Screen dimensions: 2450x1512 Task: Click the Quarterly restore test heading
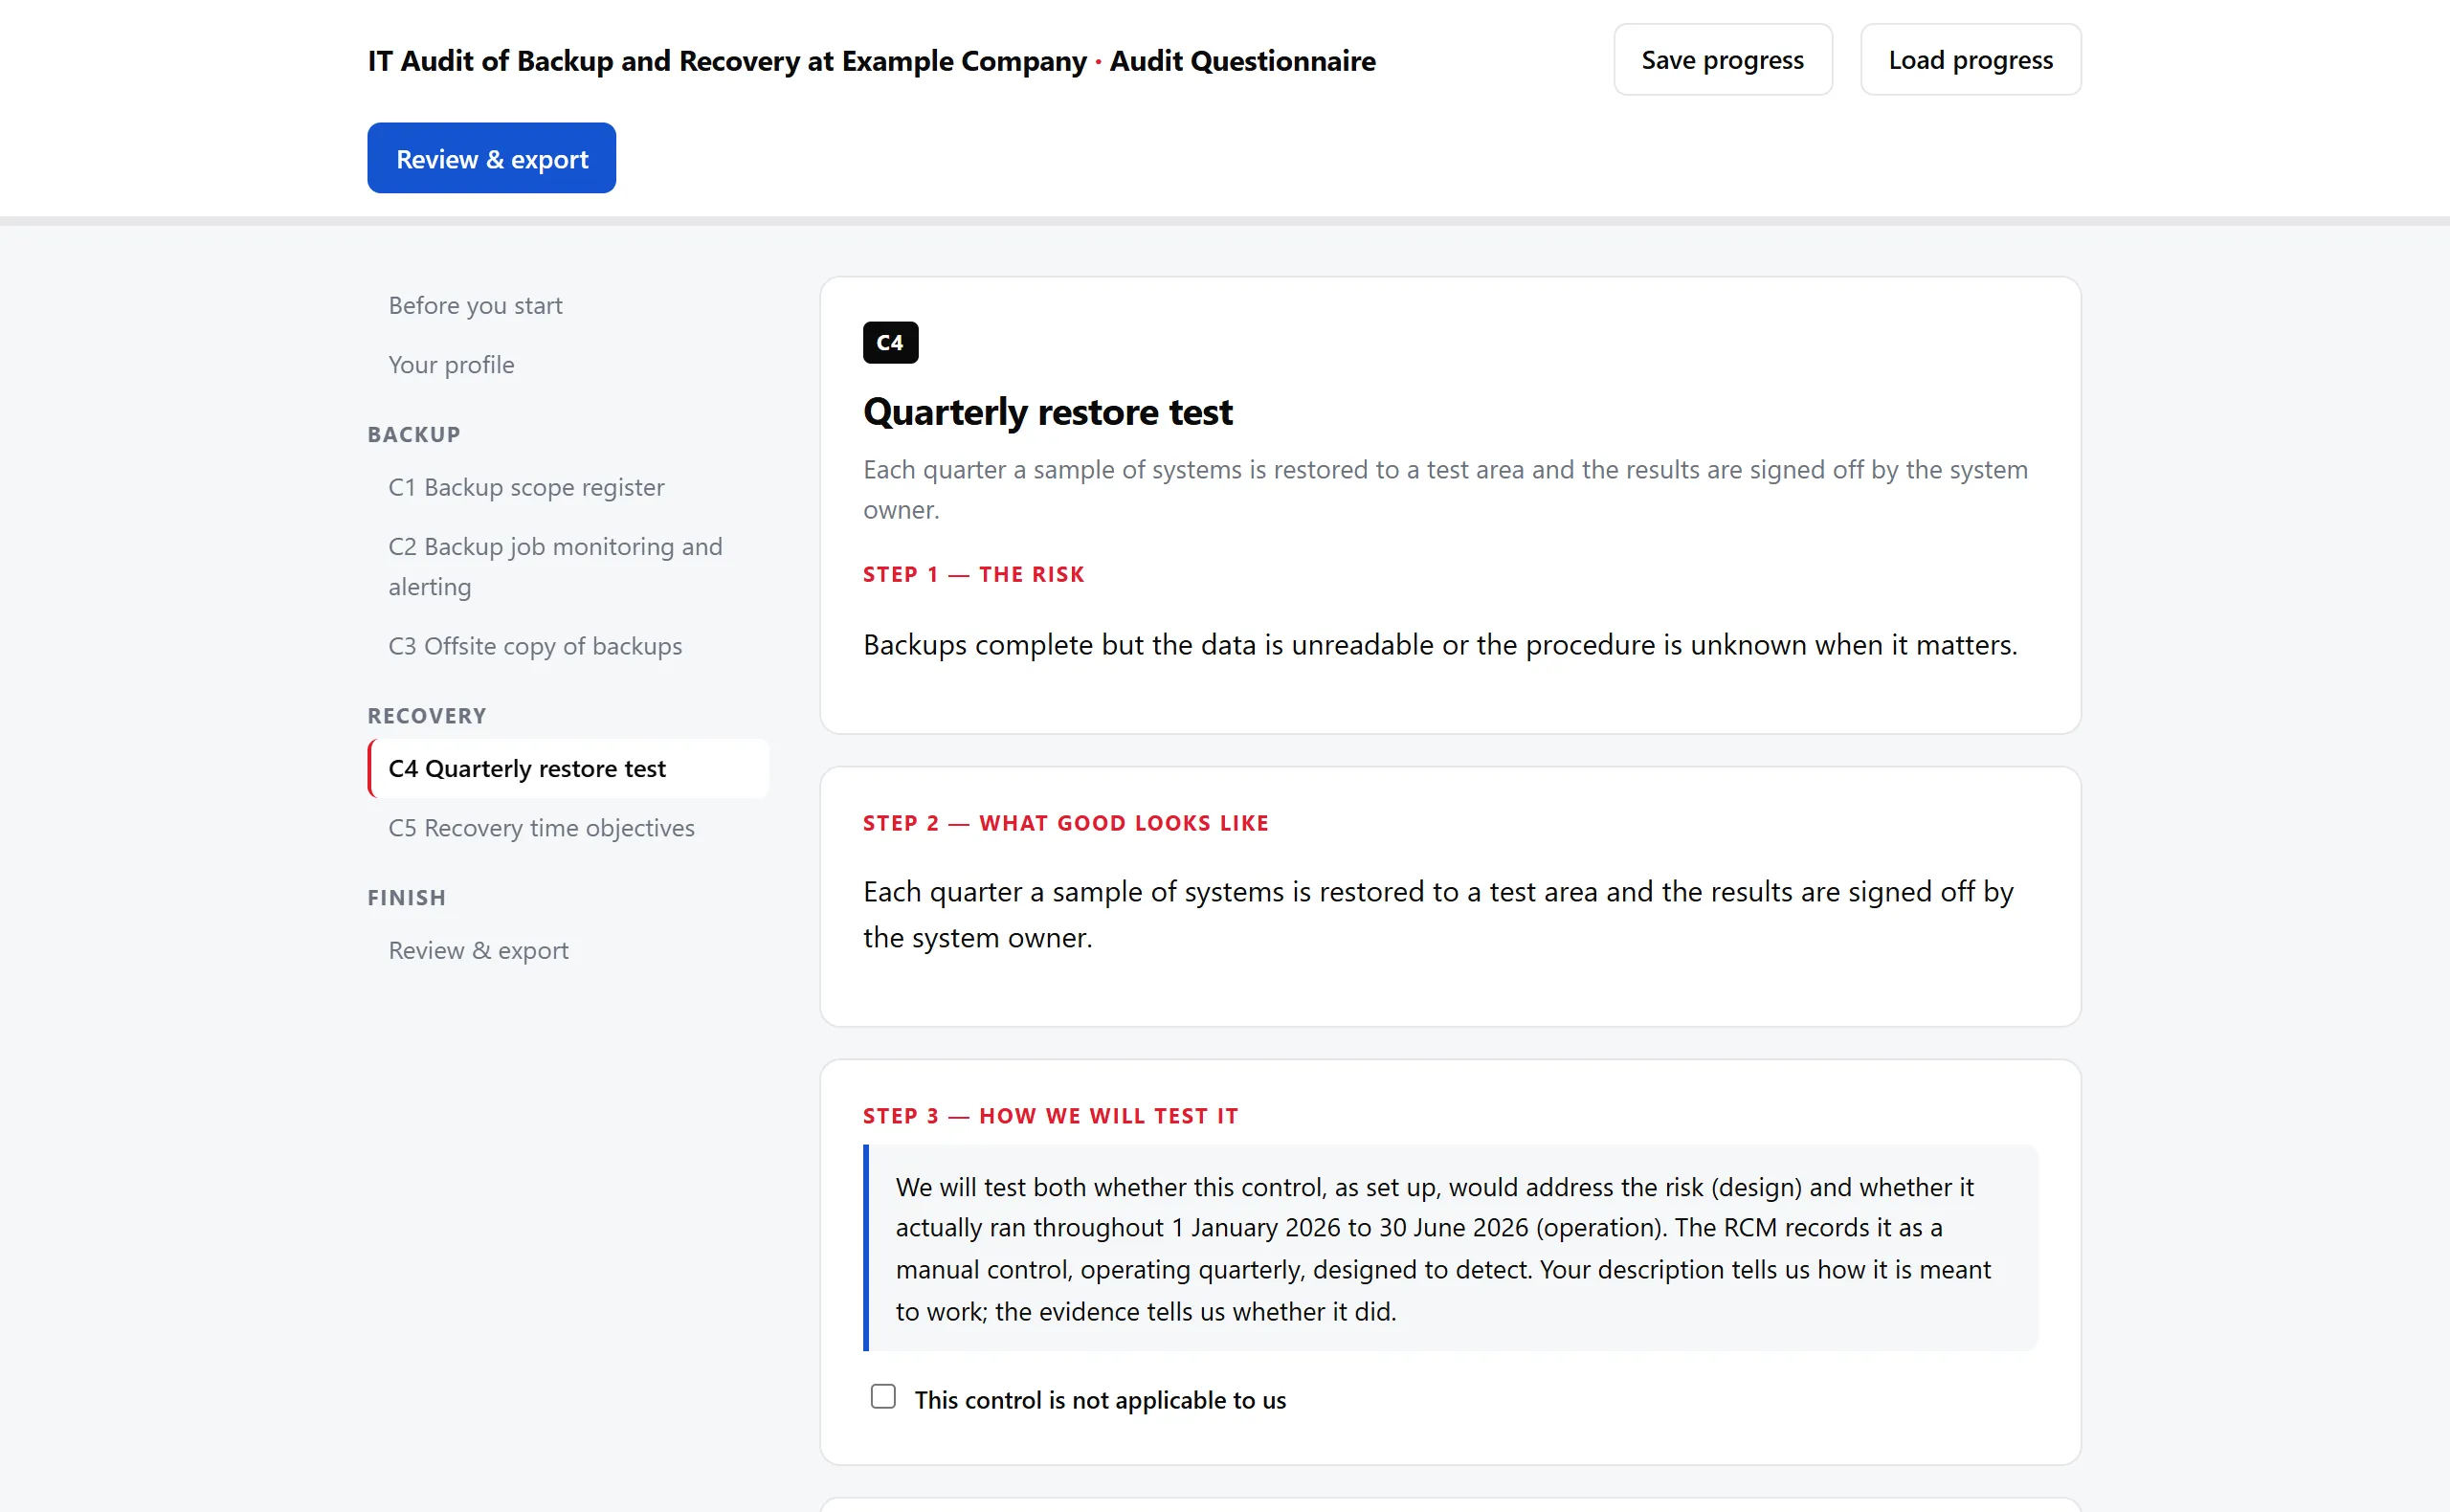(x=1047, y=412)
